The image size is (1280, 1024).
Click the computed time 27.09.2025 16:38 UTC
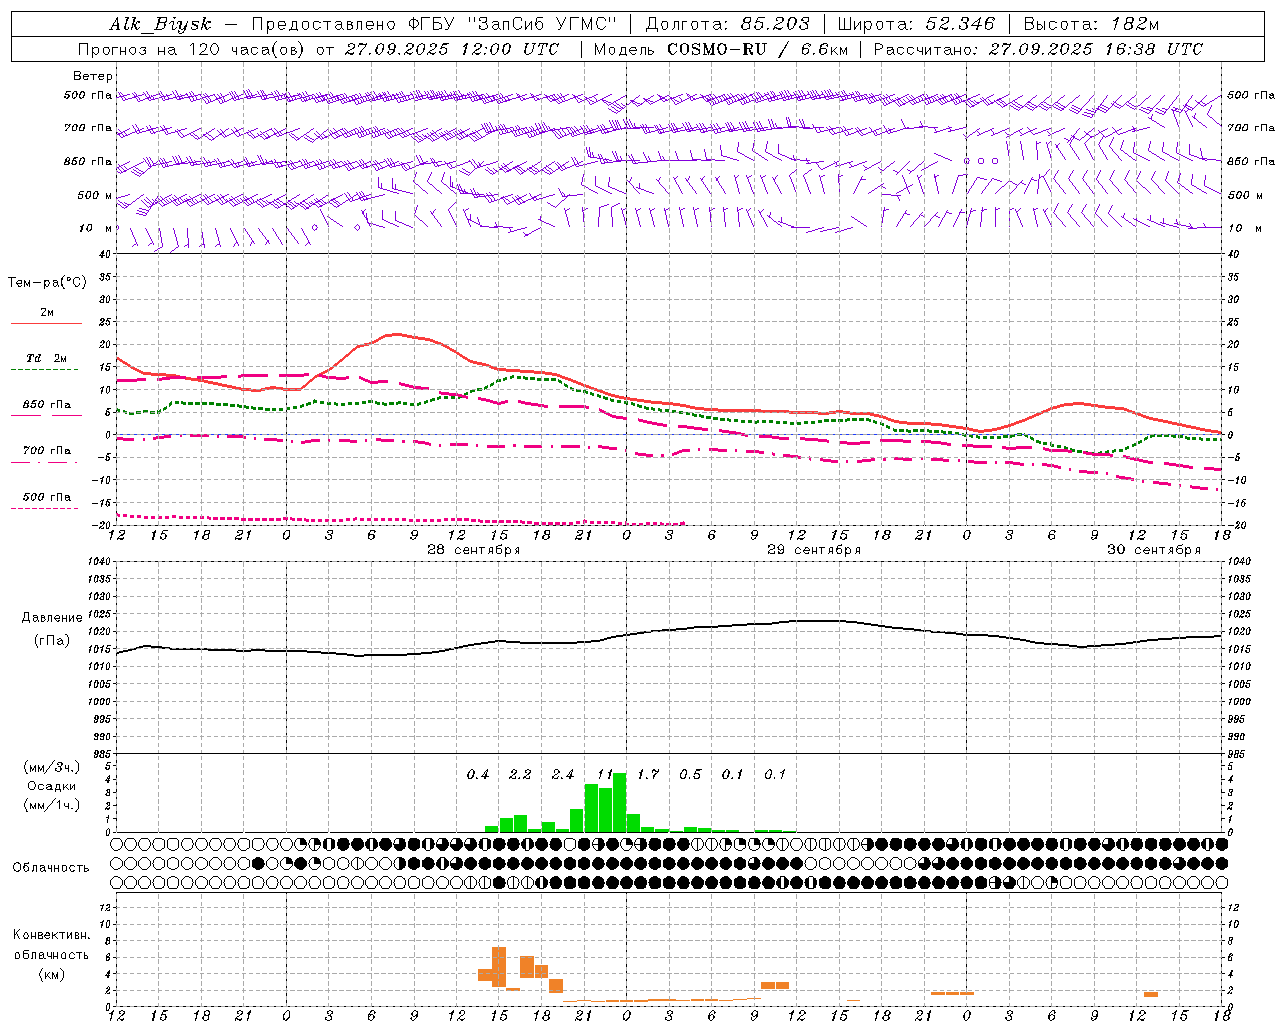tap(1095, 49)
